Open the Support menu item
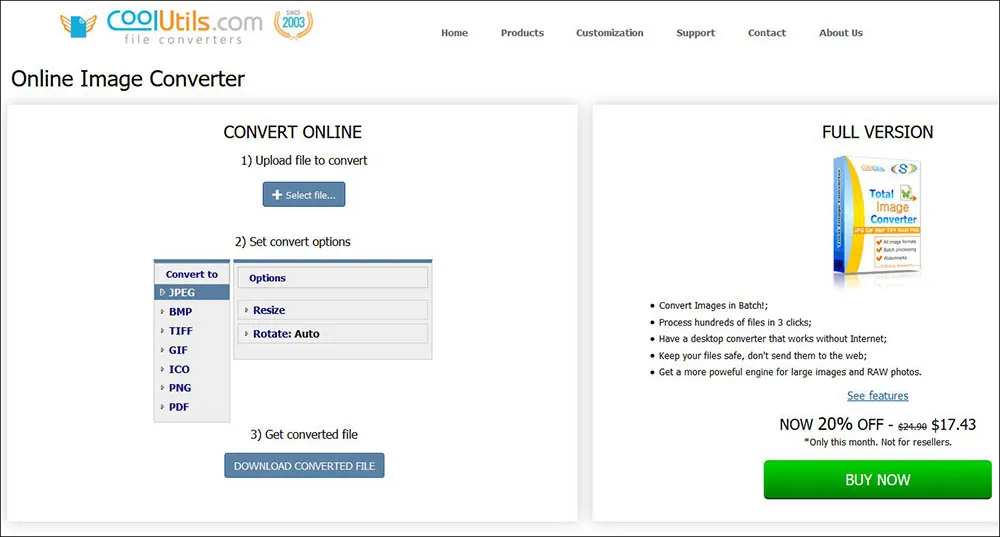 pos(695,33)
